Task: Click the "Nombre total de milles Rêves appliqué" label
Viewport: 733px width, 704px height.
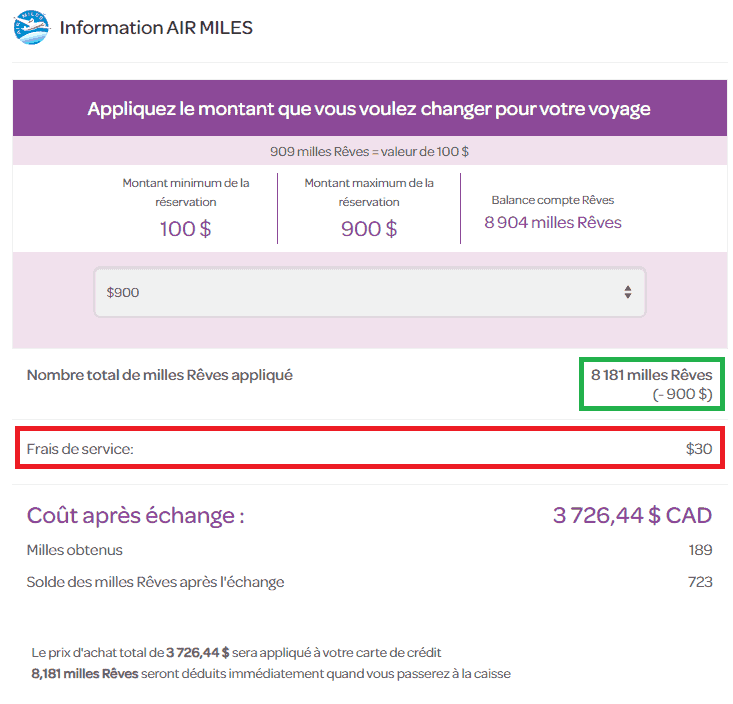Action: [x=160, y=375]
